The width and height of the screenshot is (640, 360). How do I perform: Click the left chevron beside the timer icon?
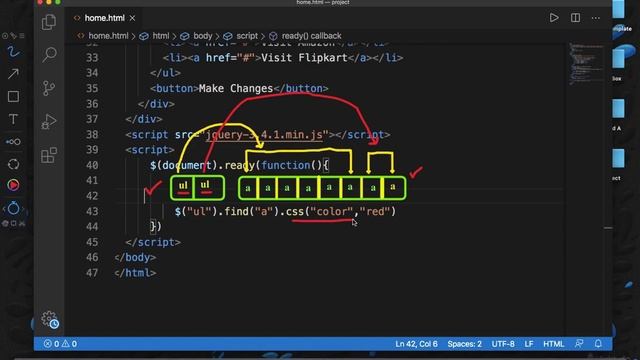(4, 209)
